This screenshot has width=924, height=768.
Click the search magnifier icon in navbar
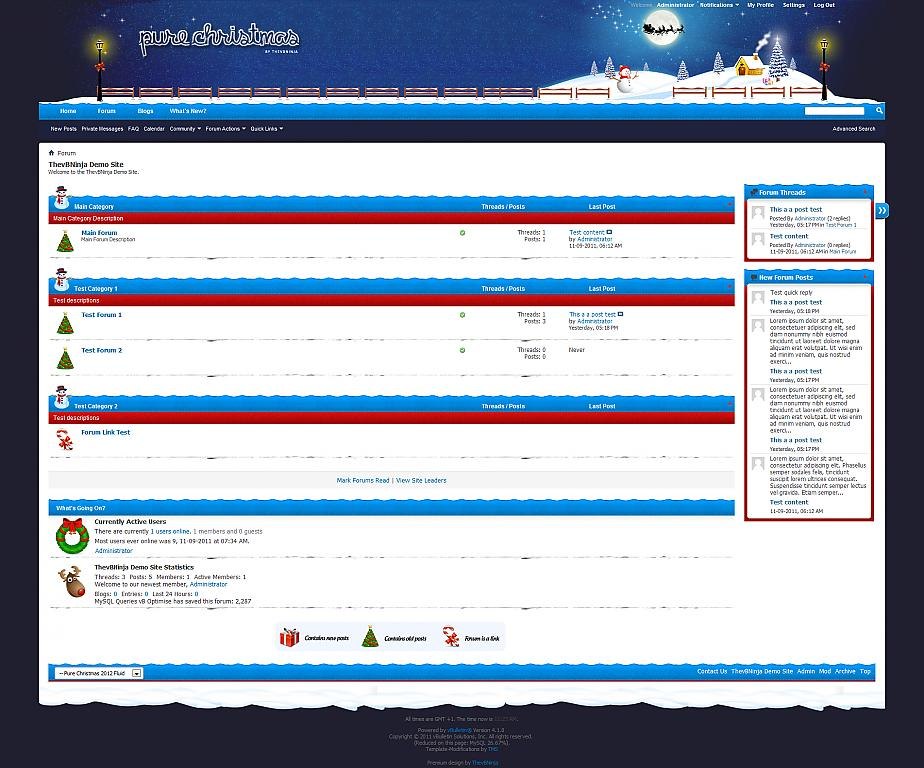879,111
